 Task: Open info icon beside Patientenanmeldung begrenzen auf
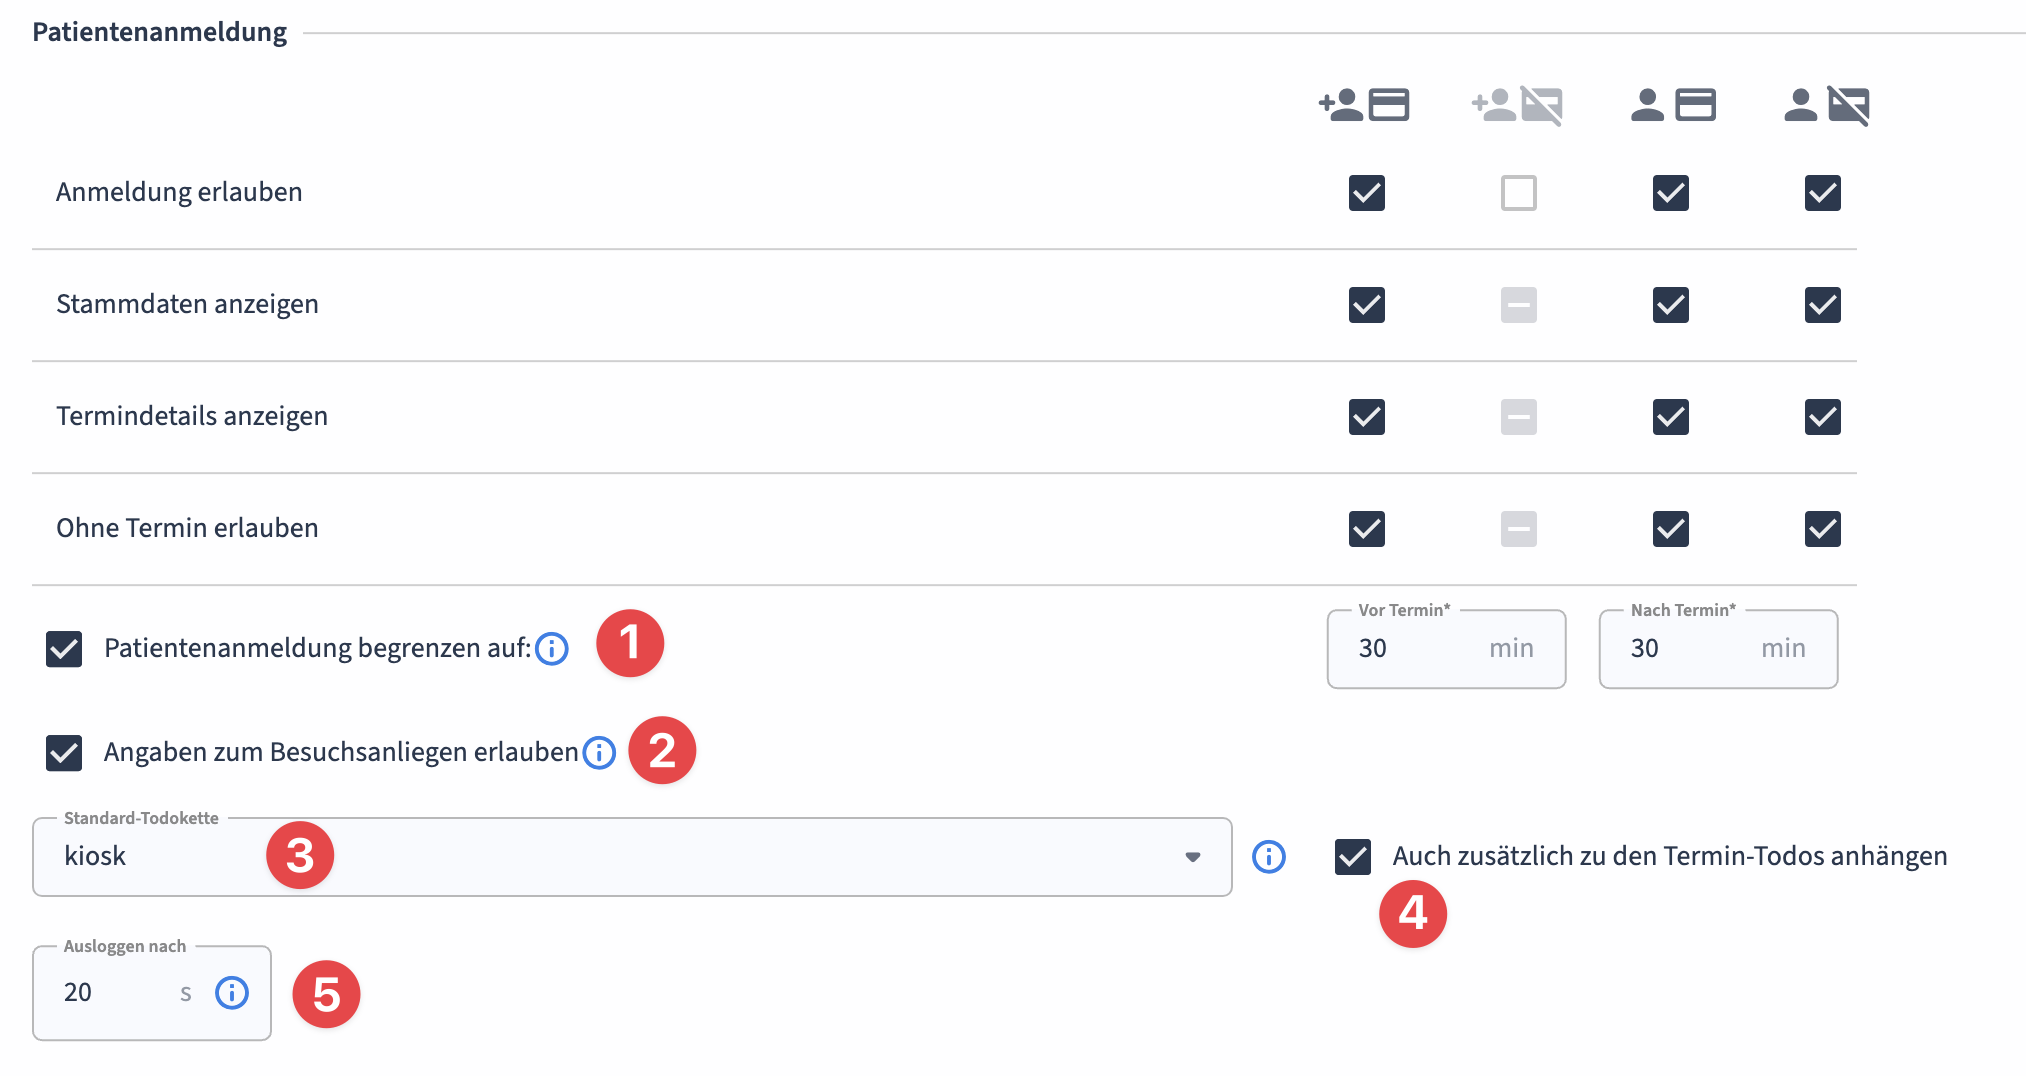[x=552, y=649]
